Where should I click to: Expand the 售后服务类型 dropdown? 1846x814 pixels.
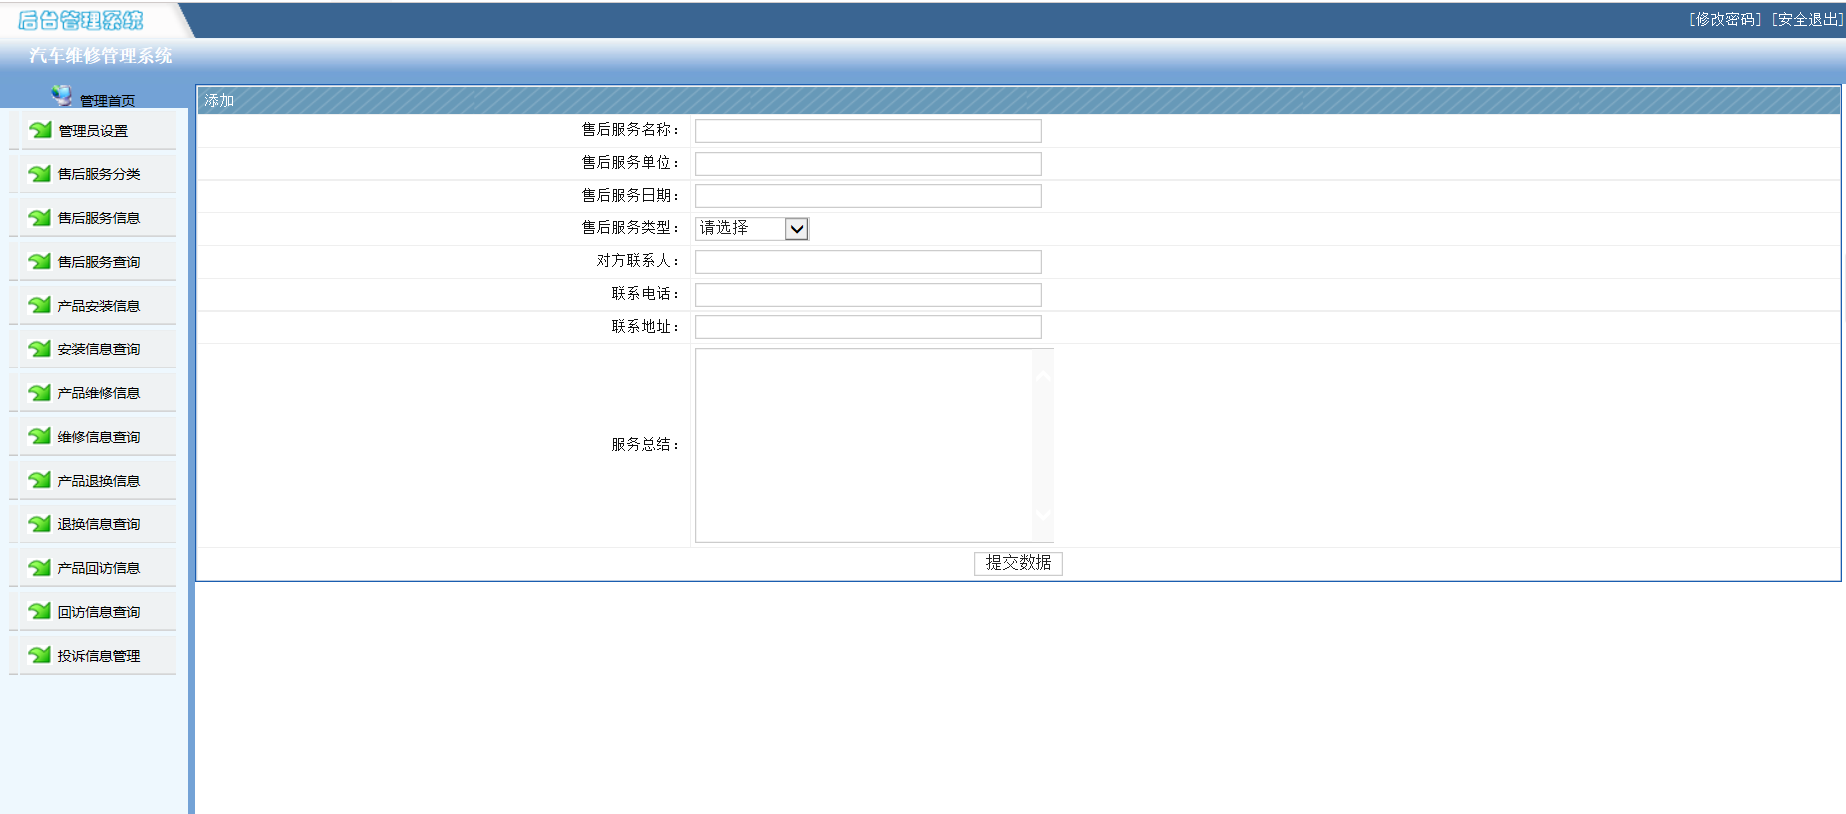point(752,229)
